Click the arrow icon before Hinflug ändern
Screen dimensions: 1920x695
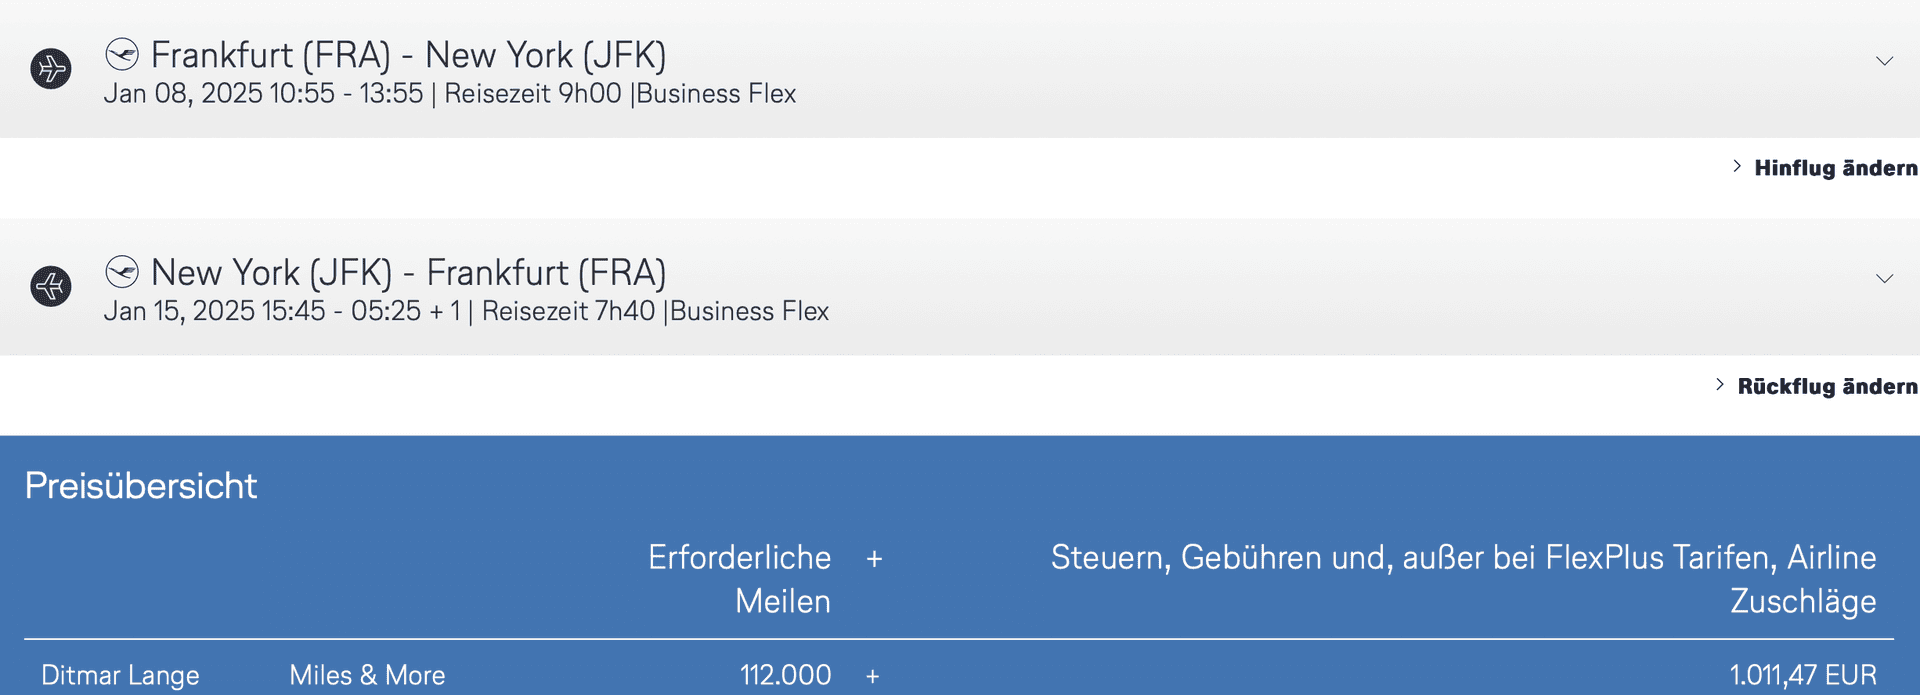1737,166
